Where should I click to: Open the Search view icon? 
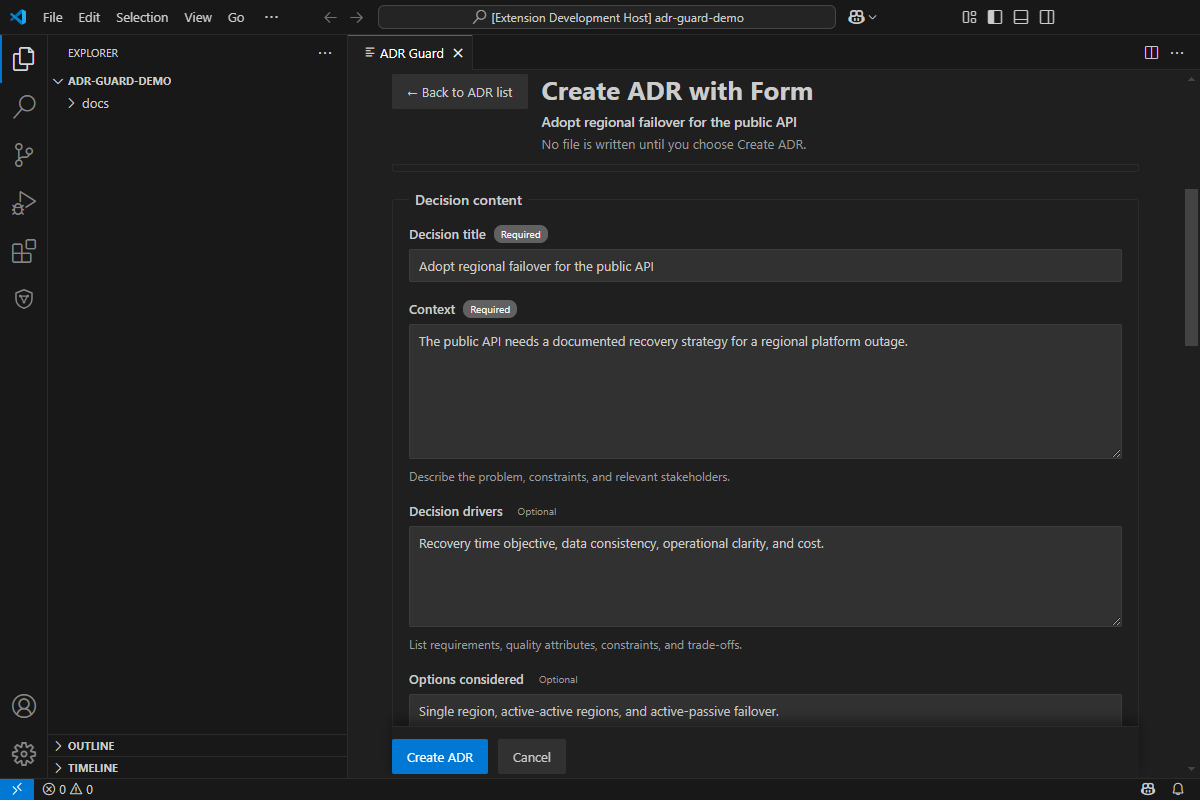click(24, 106)
